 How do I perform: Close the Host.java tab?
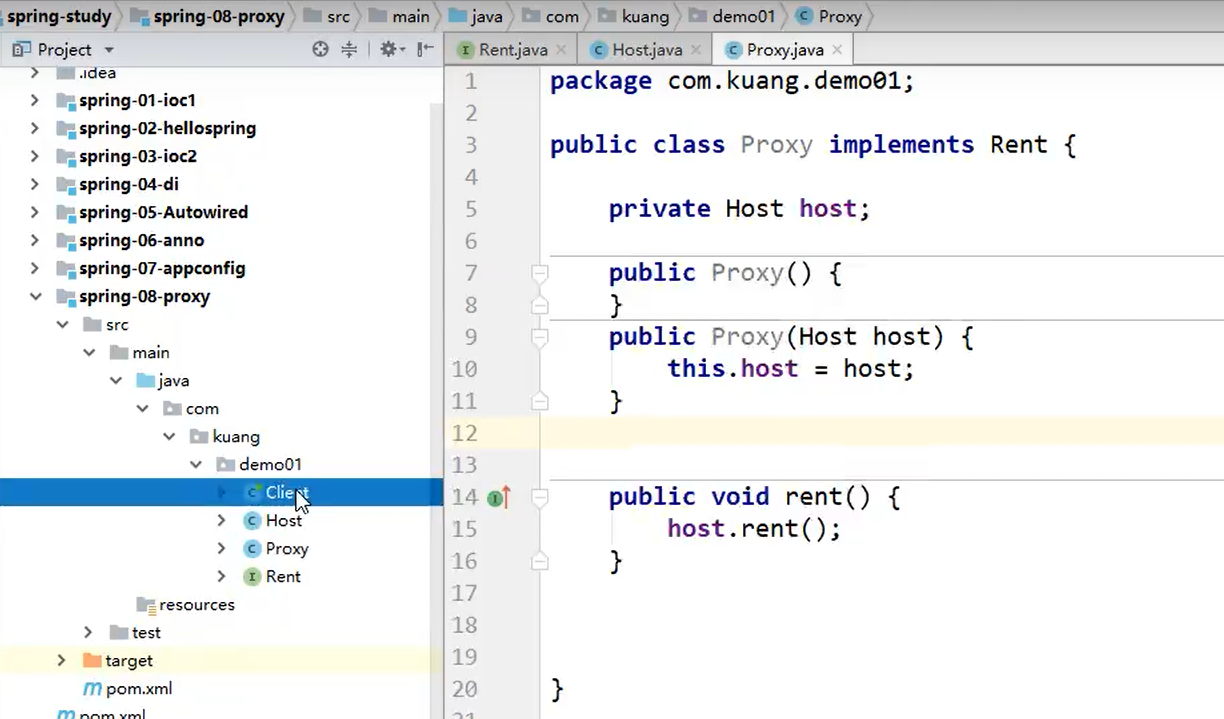695,49
